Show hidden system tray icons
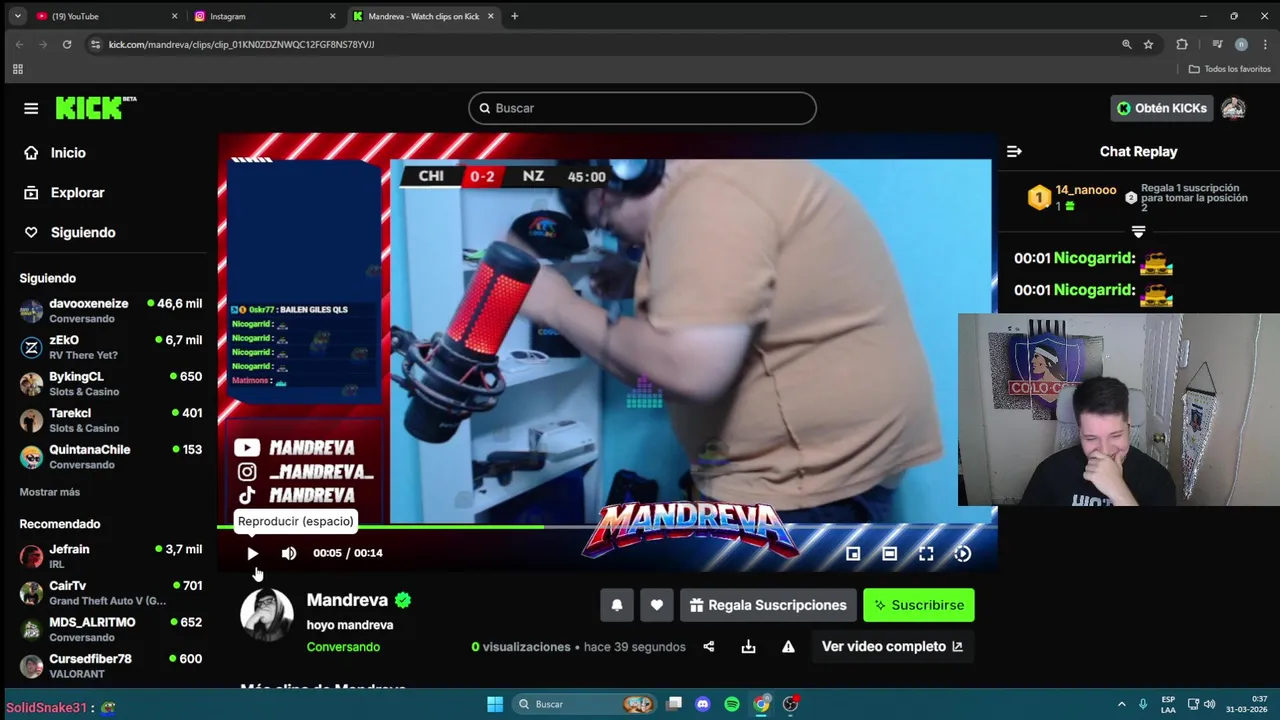 [x=1121, y=704]
